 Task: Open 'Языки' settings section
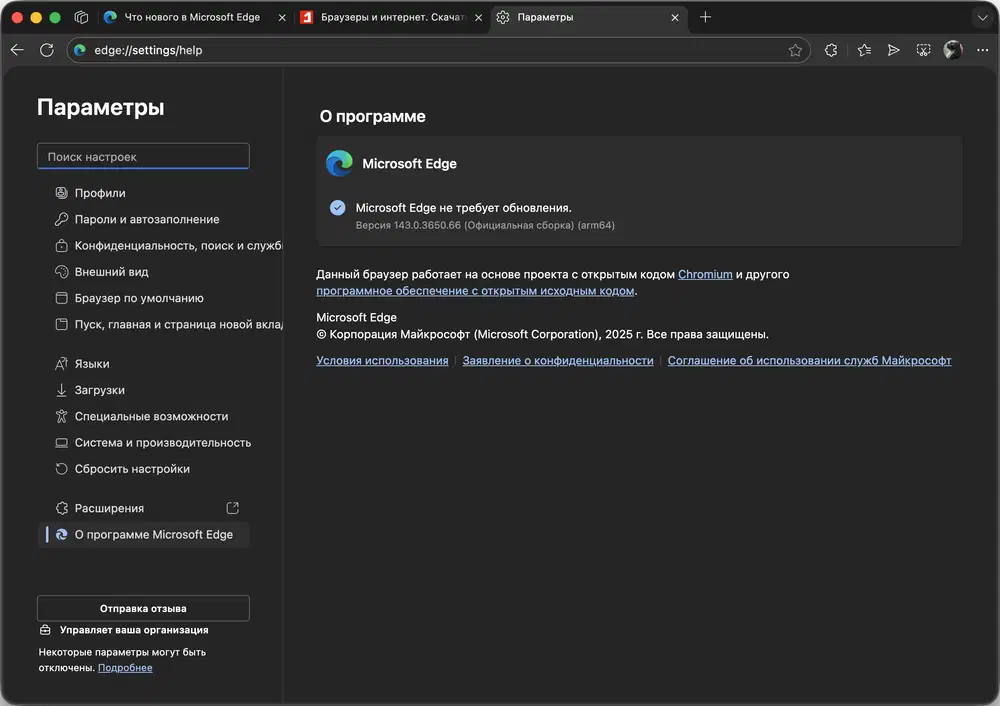click(x=143, y=364)
